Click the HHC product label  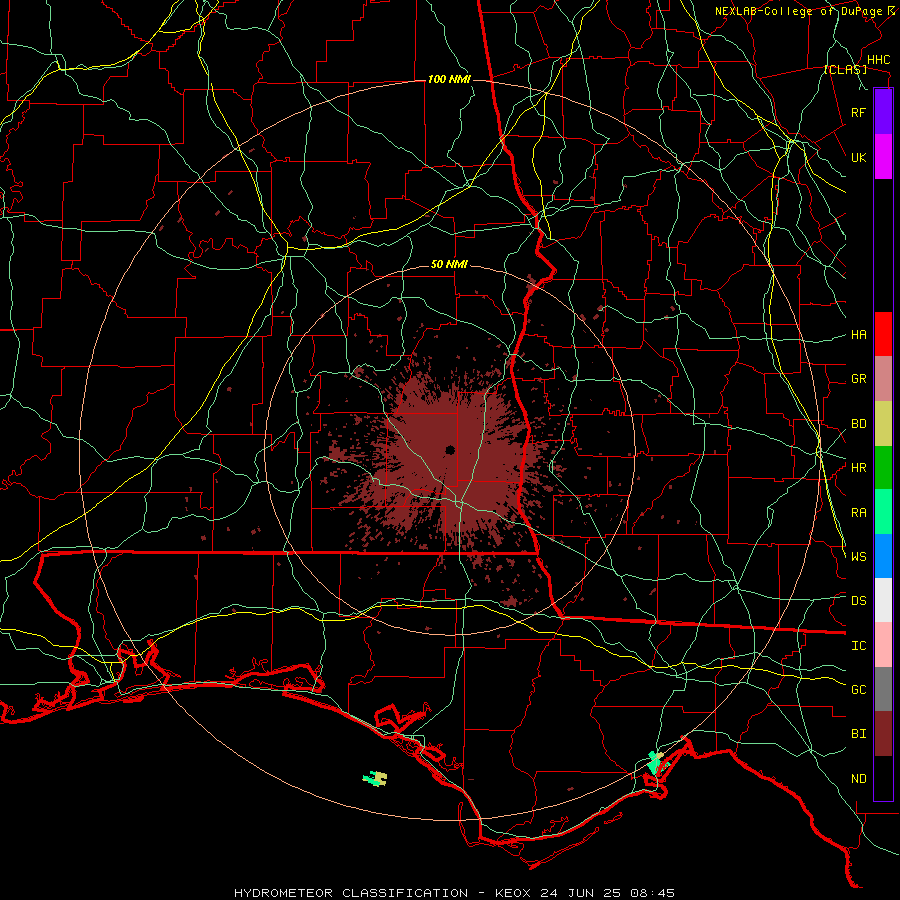tap(878, 60)
